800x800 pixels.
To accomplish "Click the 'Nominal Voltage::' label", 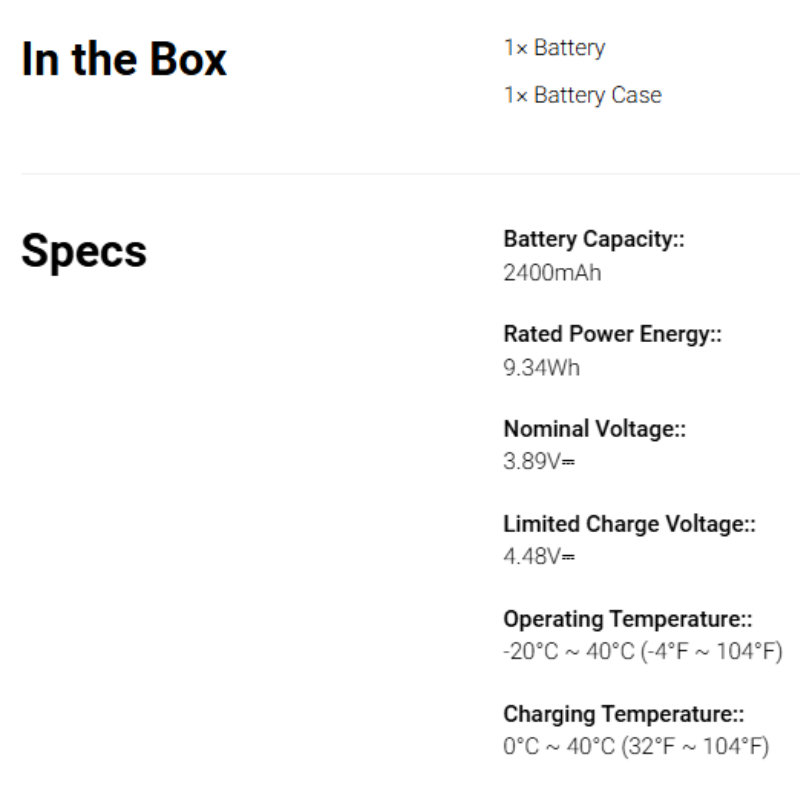I will [x=594, y=429].
